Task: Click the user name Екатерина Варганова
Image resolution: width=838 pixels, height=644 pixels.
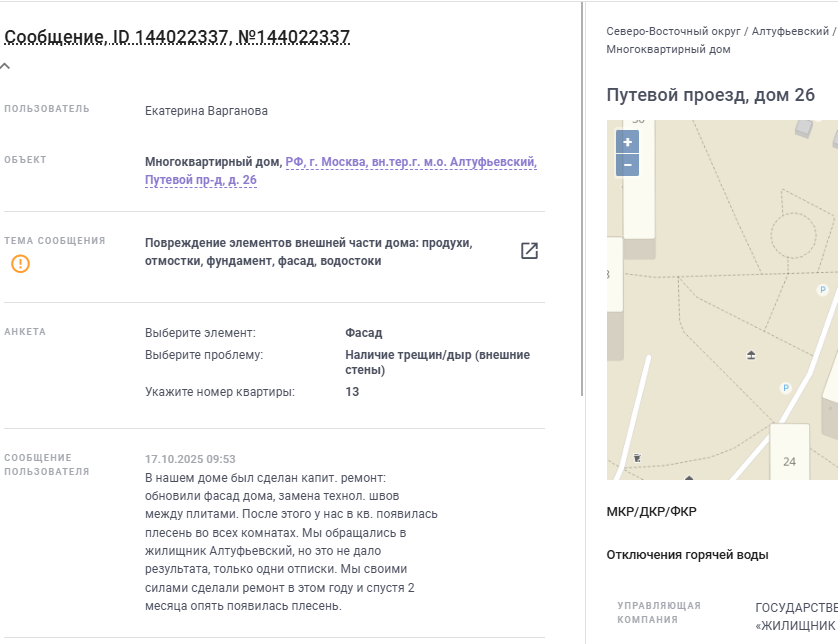Action: pyautogui.click(x=206, y=111)
